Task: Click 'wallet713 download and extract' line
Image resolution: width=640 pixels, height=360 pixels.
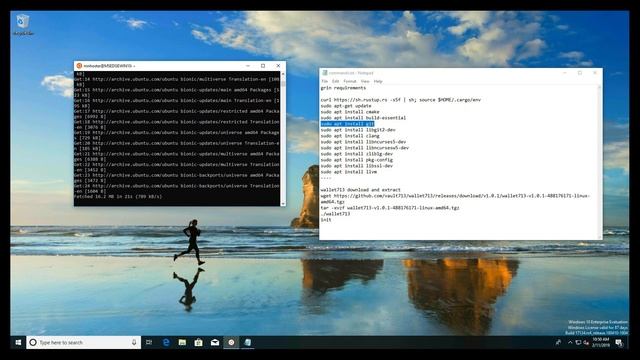Action: point(360,190)
